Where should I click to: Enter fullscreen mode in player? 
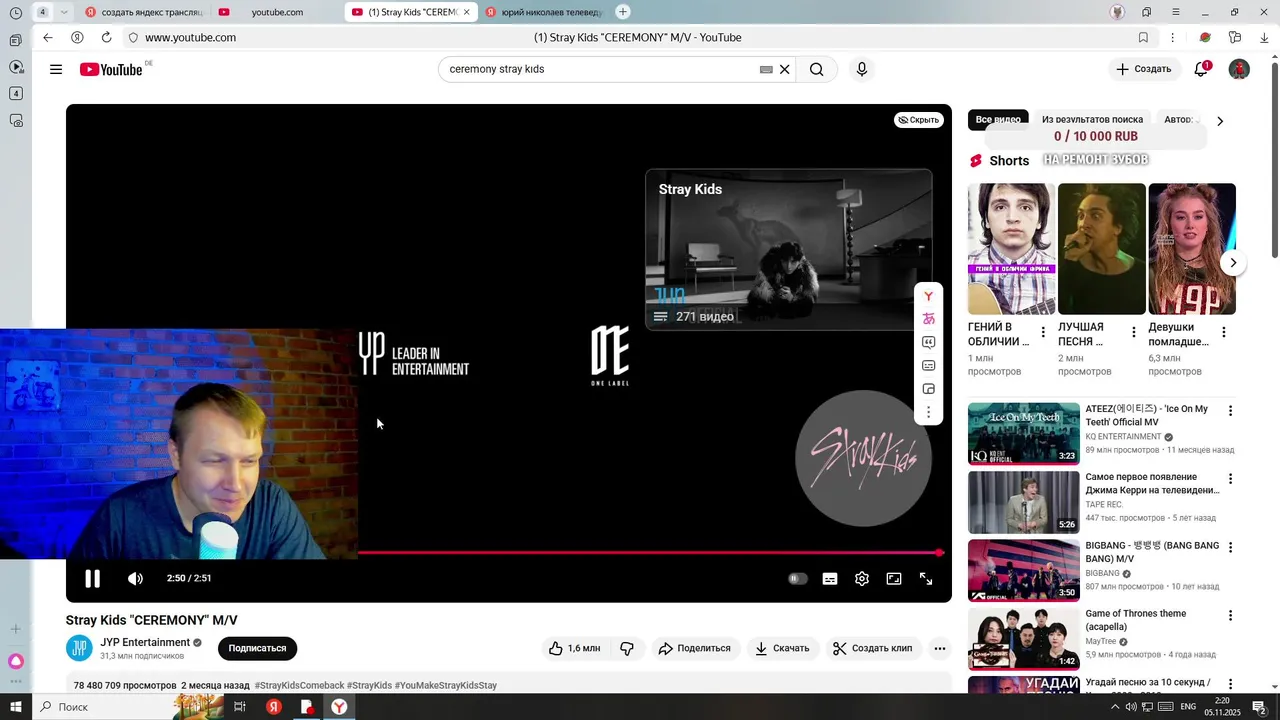[x=926, y=578]
